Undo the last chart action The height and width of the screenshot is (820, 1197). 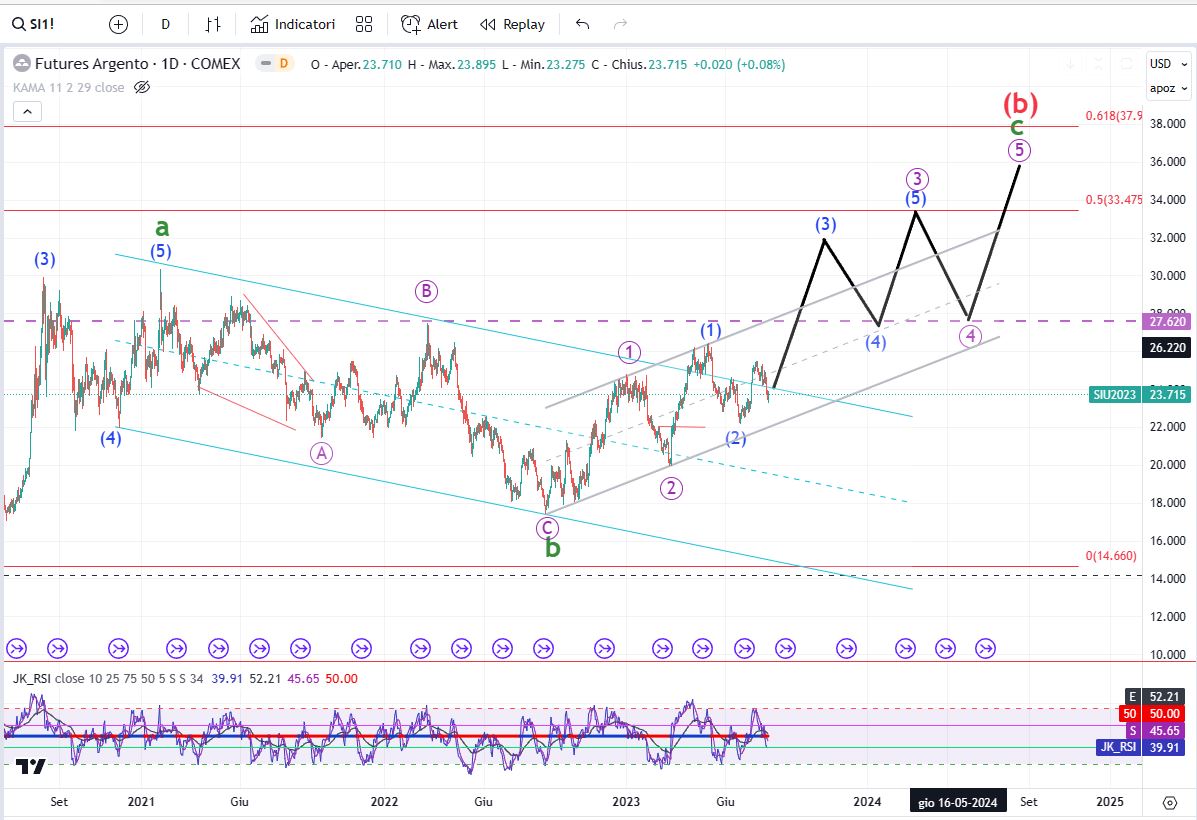(583, 24)
